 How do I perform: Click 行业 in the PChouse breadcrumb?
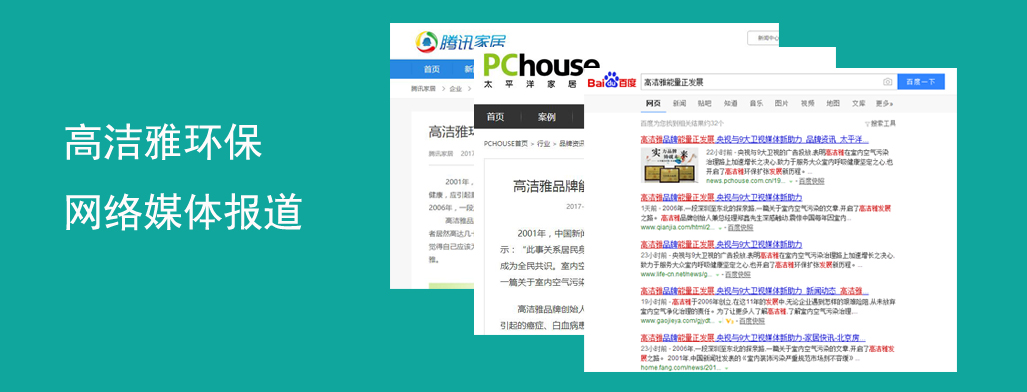point(543,143)
